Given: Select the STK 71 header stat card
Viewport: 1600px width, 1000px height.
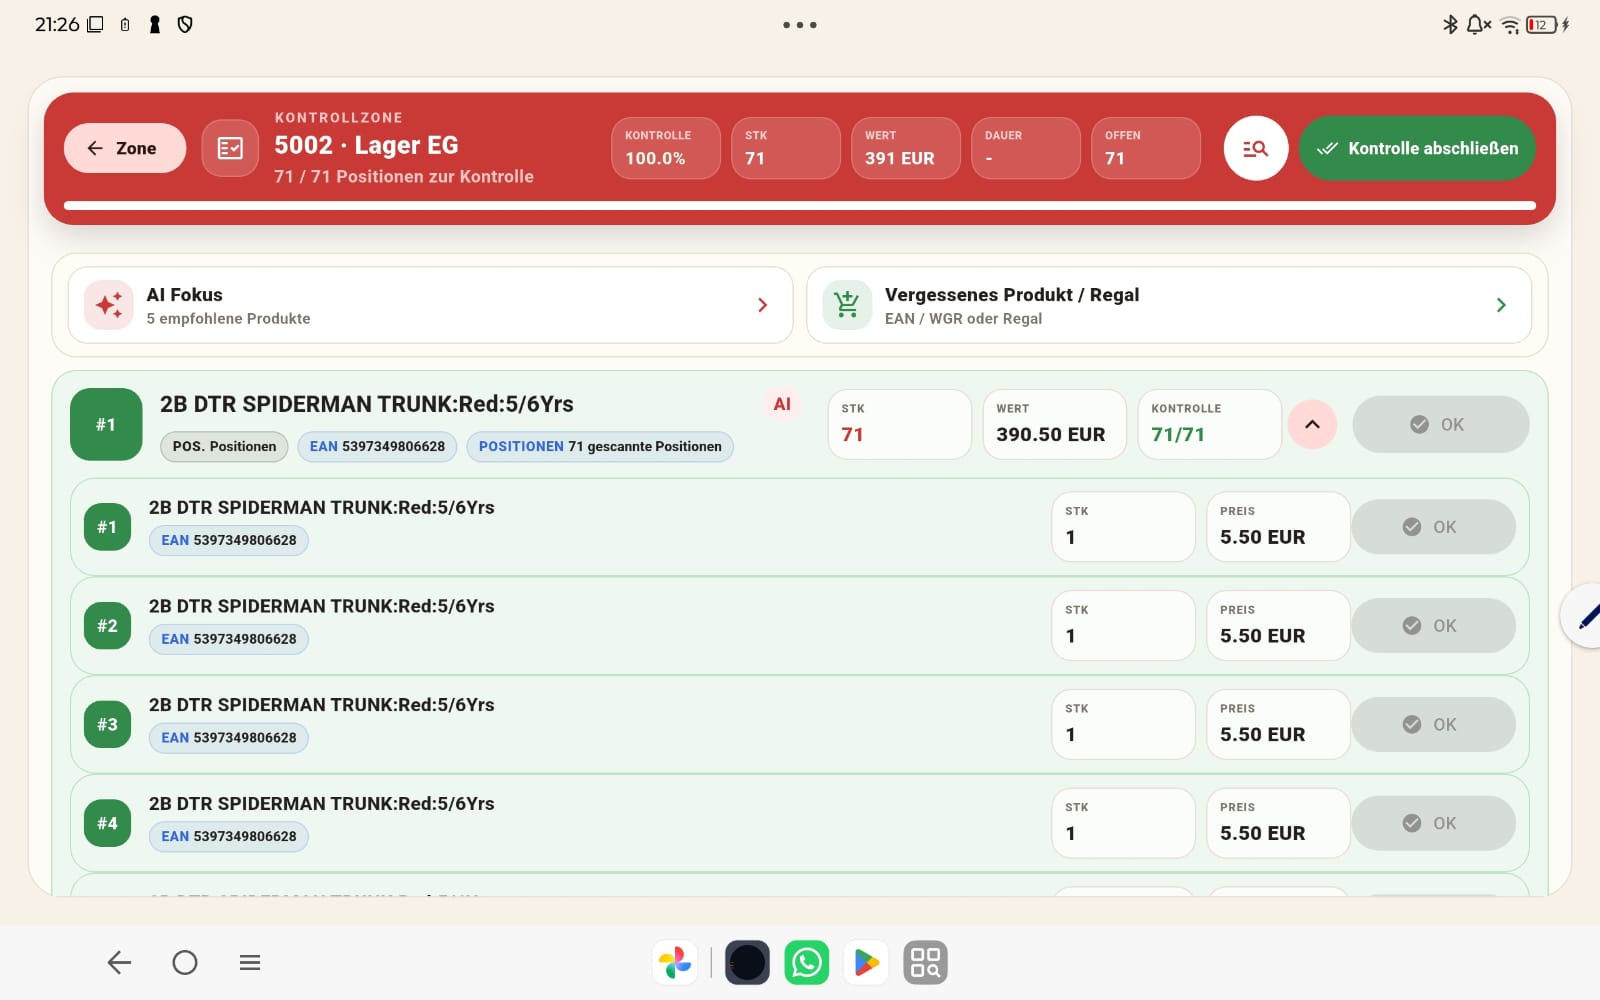Looking at the screenshot, I should 786,148.
